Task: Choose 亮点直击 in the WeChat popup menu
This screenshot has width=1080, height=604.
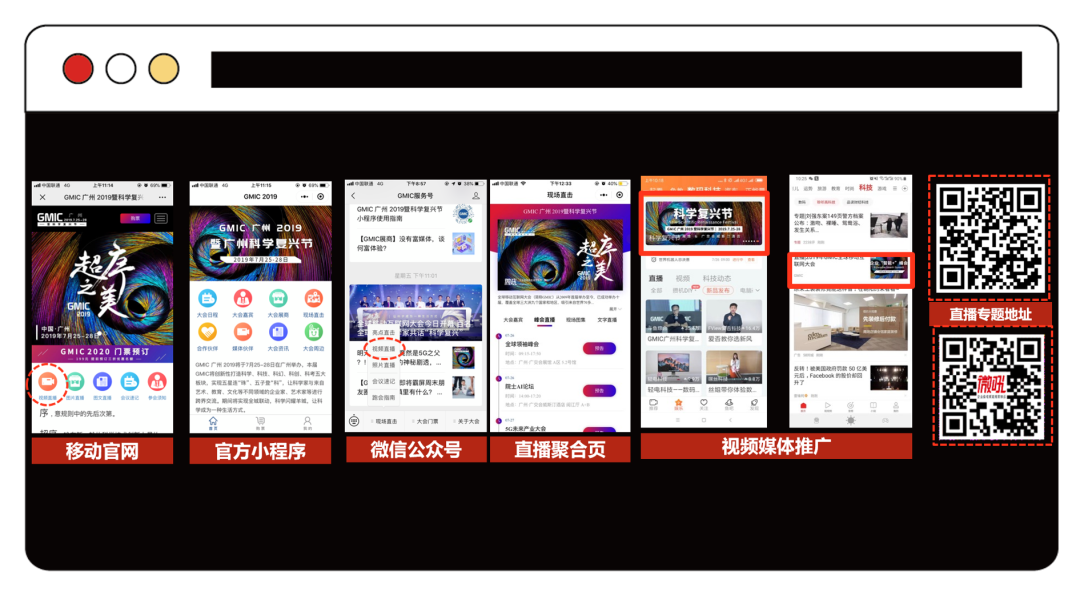Action: pyautogui.click(x=384, y=333)
